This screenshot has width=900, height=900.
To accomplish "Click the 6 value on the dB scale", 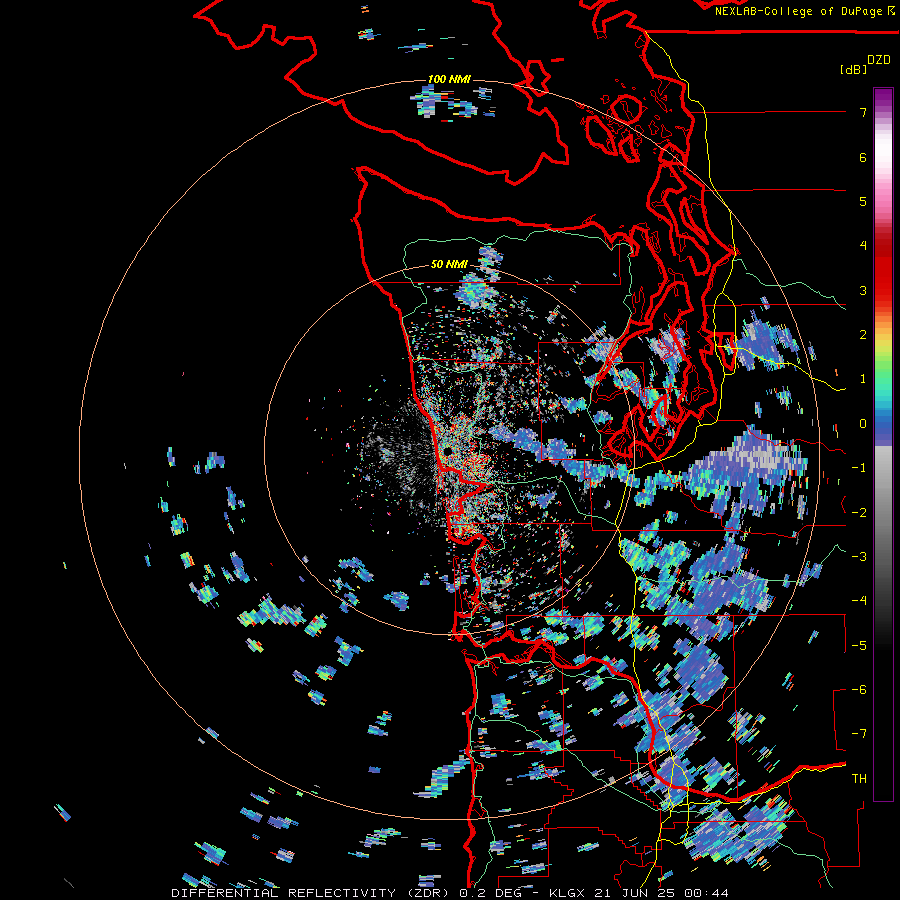I will (x=863, y=157).
